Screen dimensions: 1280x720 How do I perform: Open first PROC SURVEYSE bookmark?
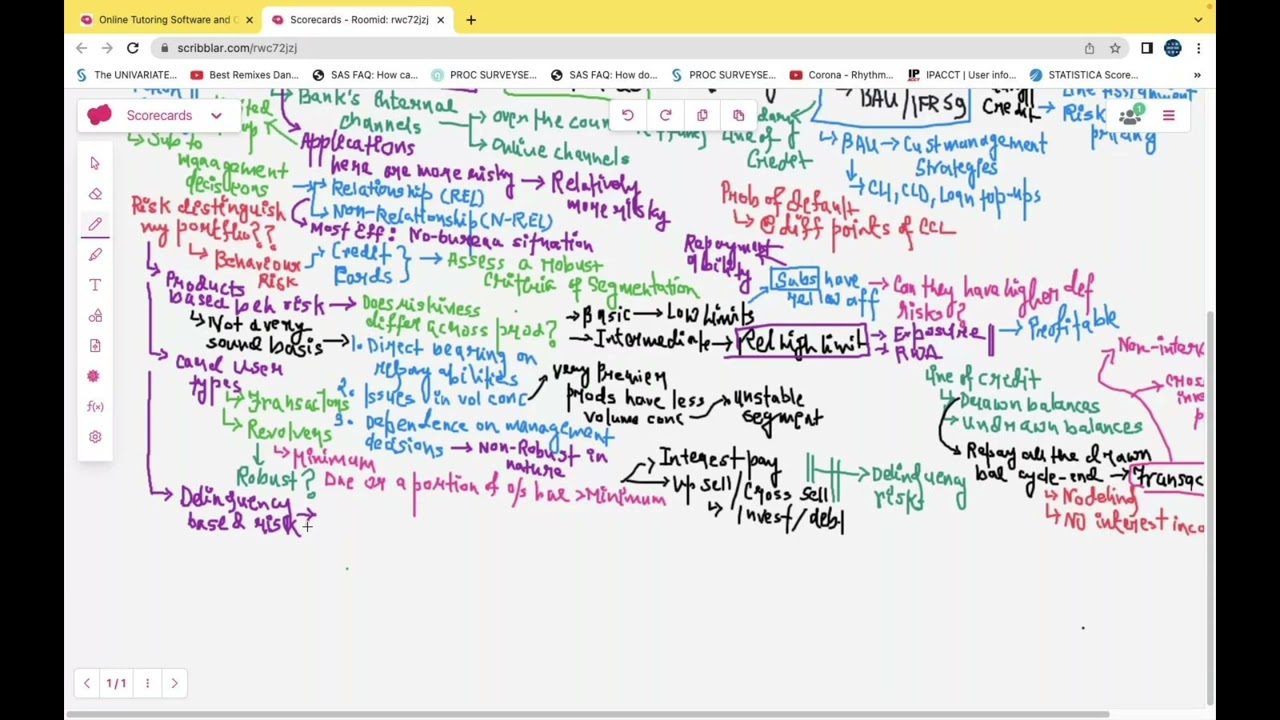484,75
